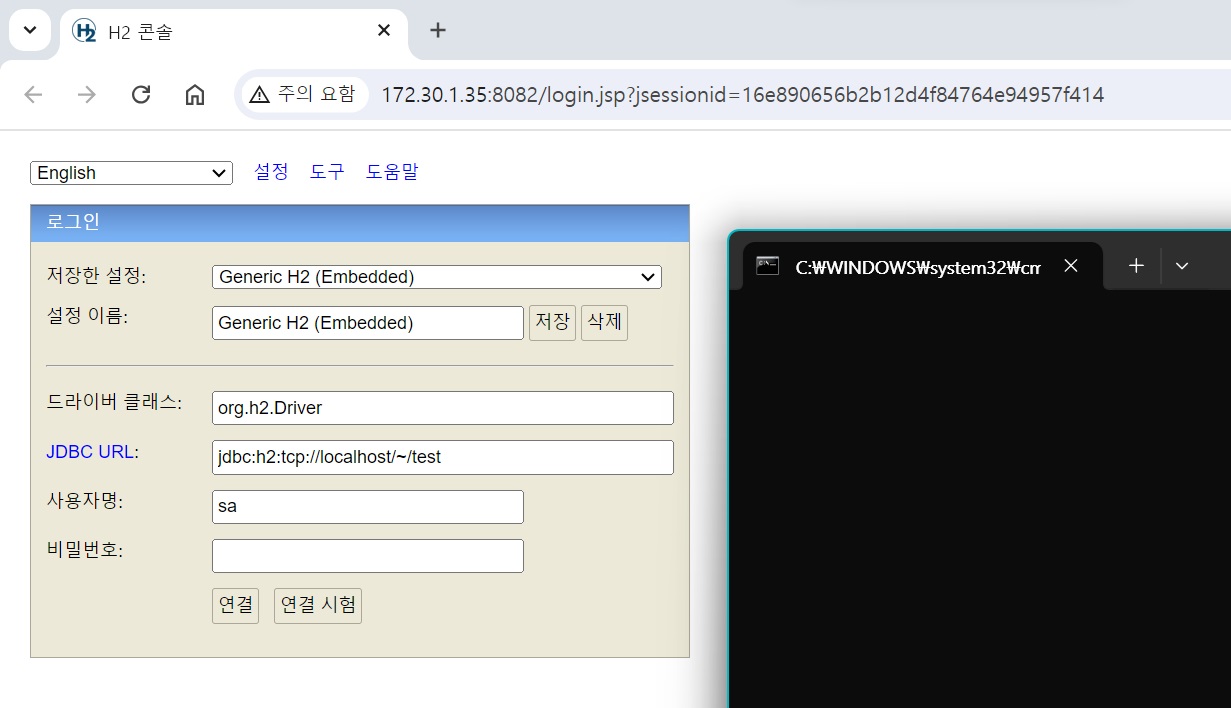1231x708 pixels.
Task: Click the browser back arrow
Action: (x=33, y=95)
